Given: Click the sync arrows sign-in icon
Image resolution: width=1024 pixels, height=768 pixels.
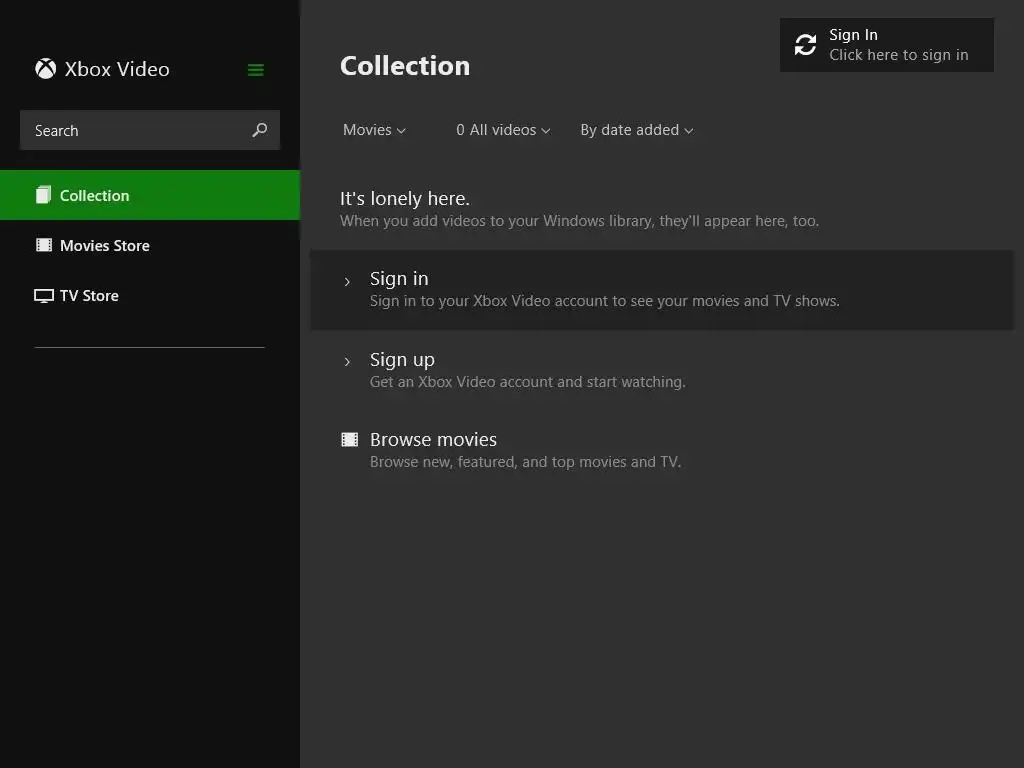Looking at the screenshot, I should [805, 45].
